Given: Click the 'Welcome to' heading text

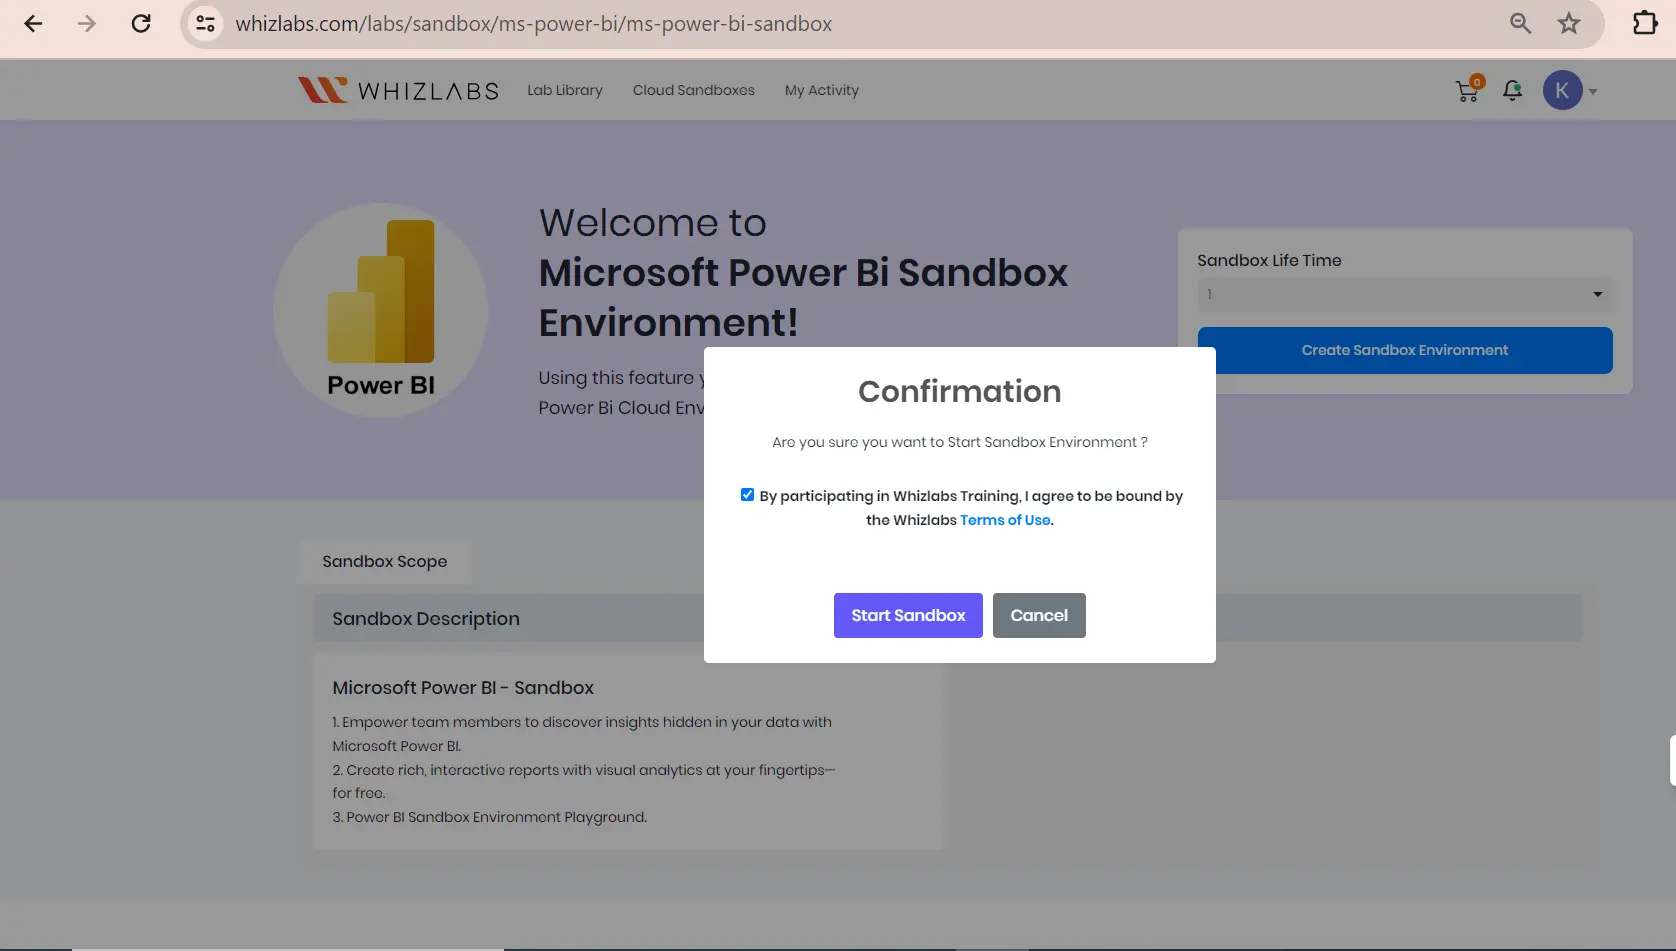Looking at the screenshot, I should click(653, 223).
